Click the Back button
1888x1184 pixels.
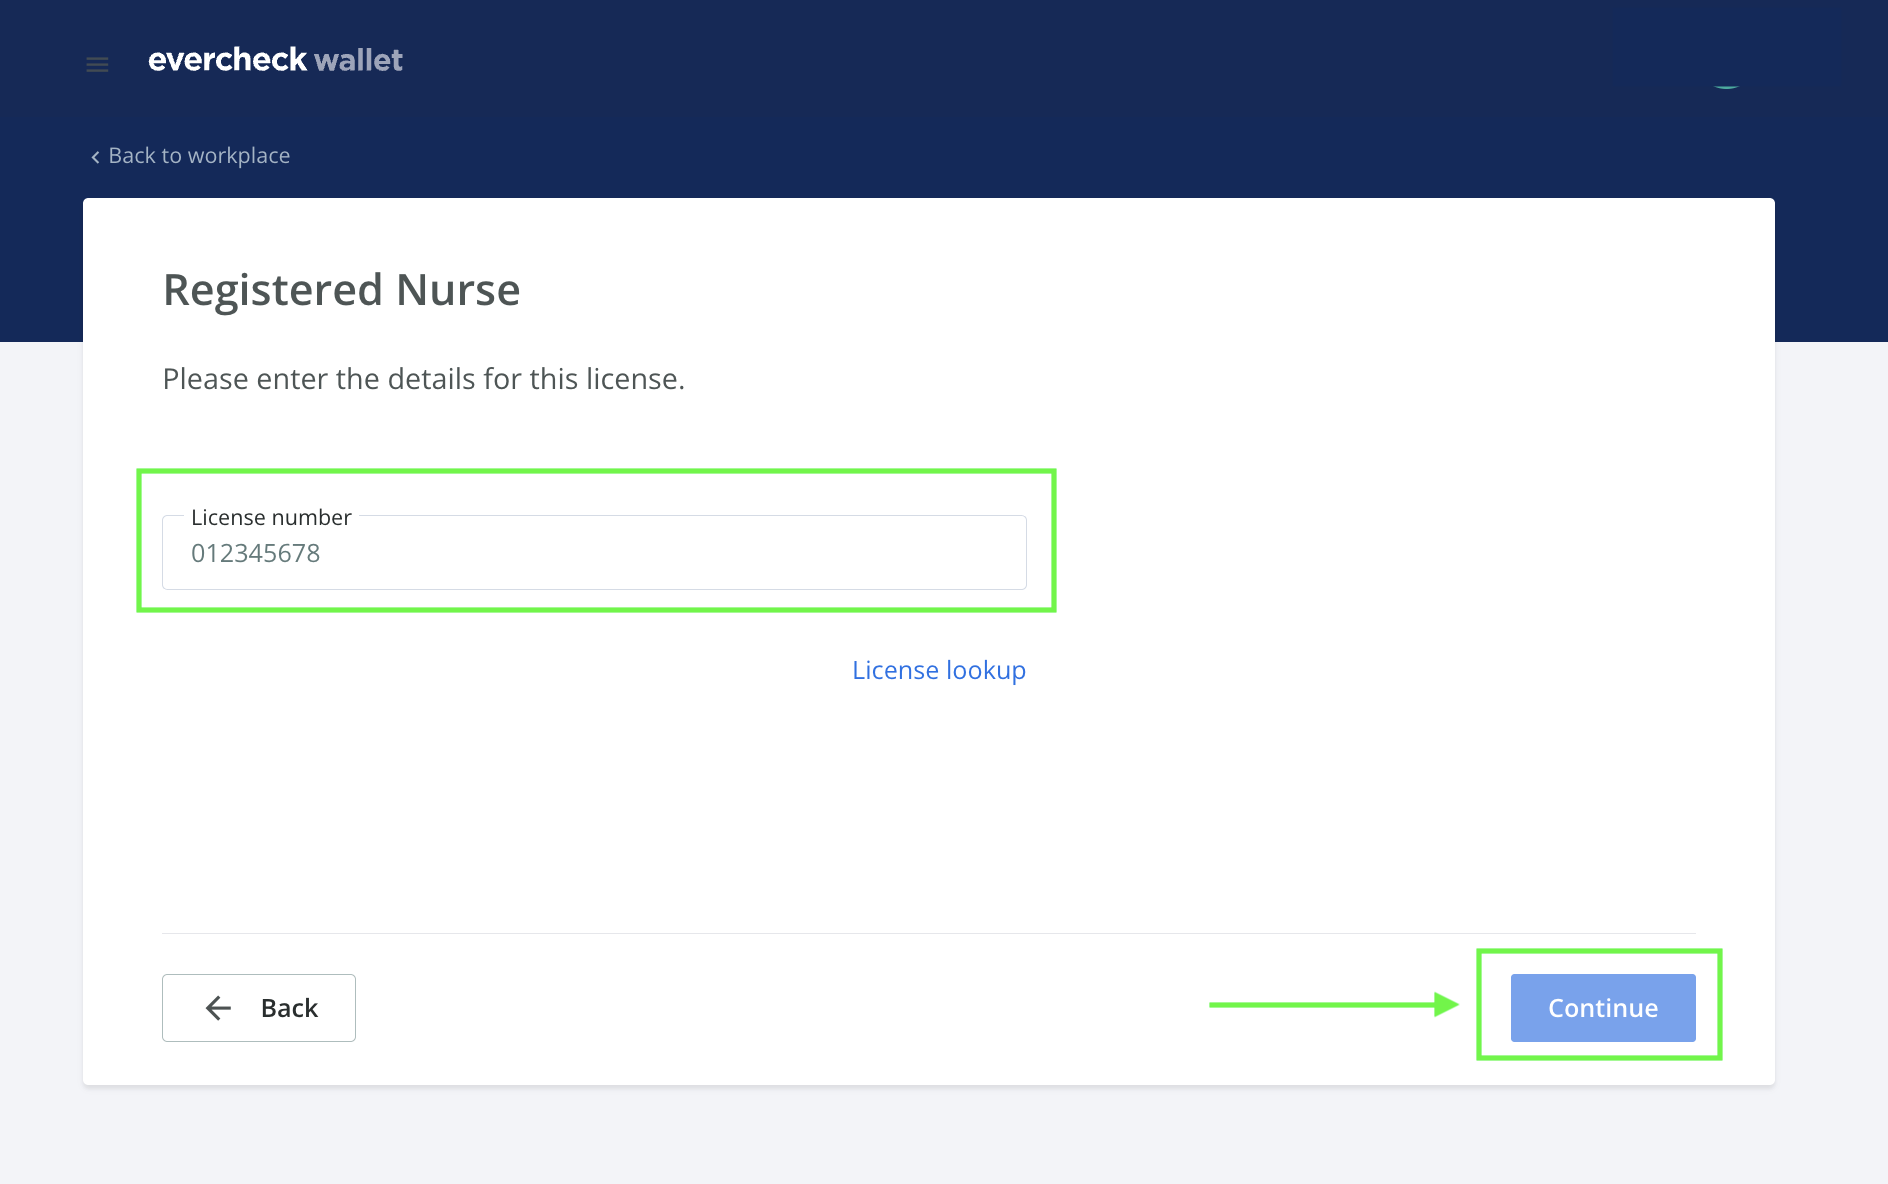click(x=259, y=1008)
